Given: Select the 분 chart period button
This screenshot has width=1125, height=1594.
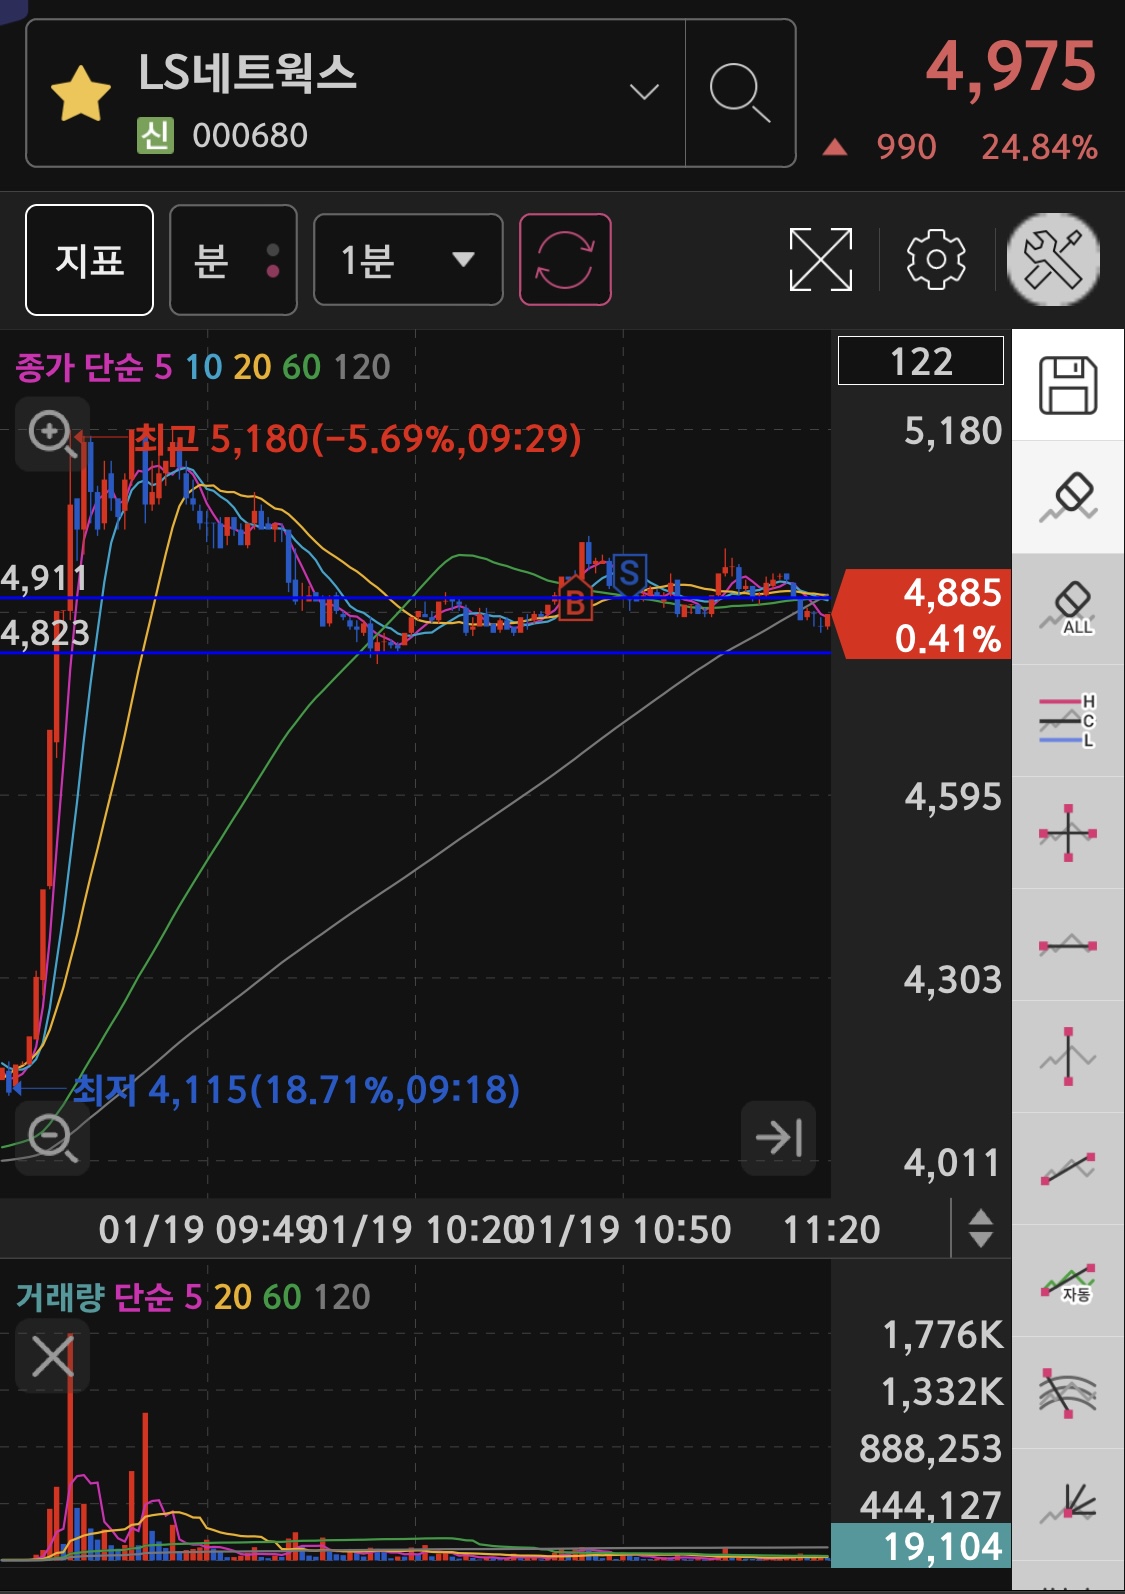Looking at the screenshot, I should (233, 260).
